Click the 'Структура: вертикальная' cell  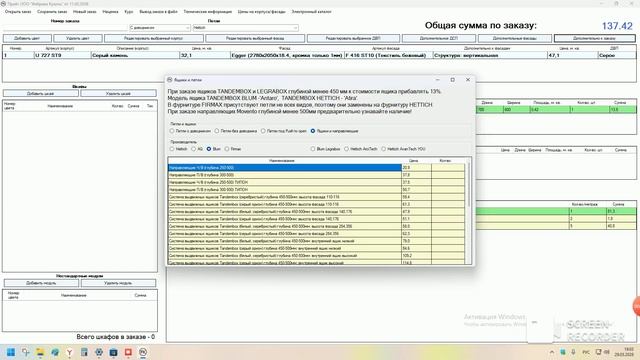click(490, 55)
